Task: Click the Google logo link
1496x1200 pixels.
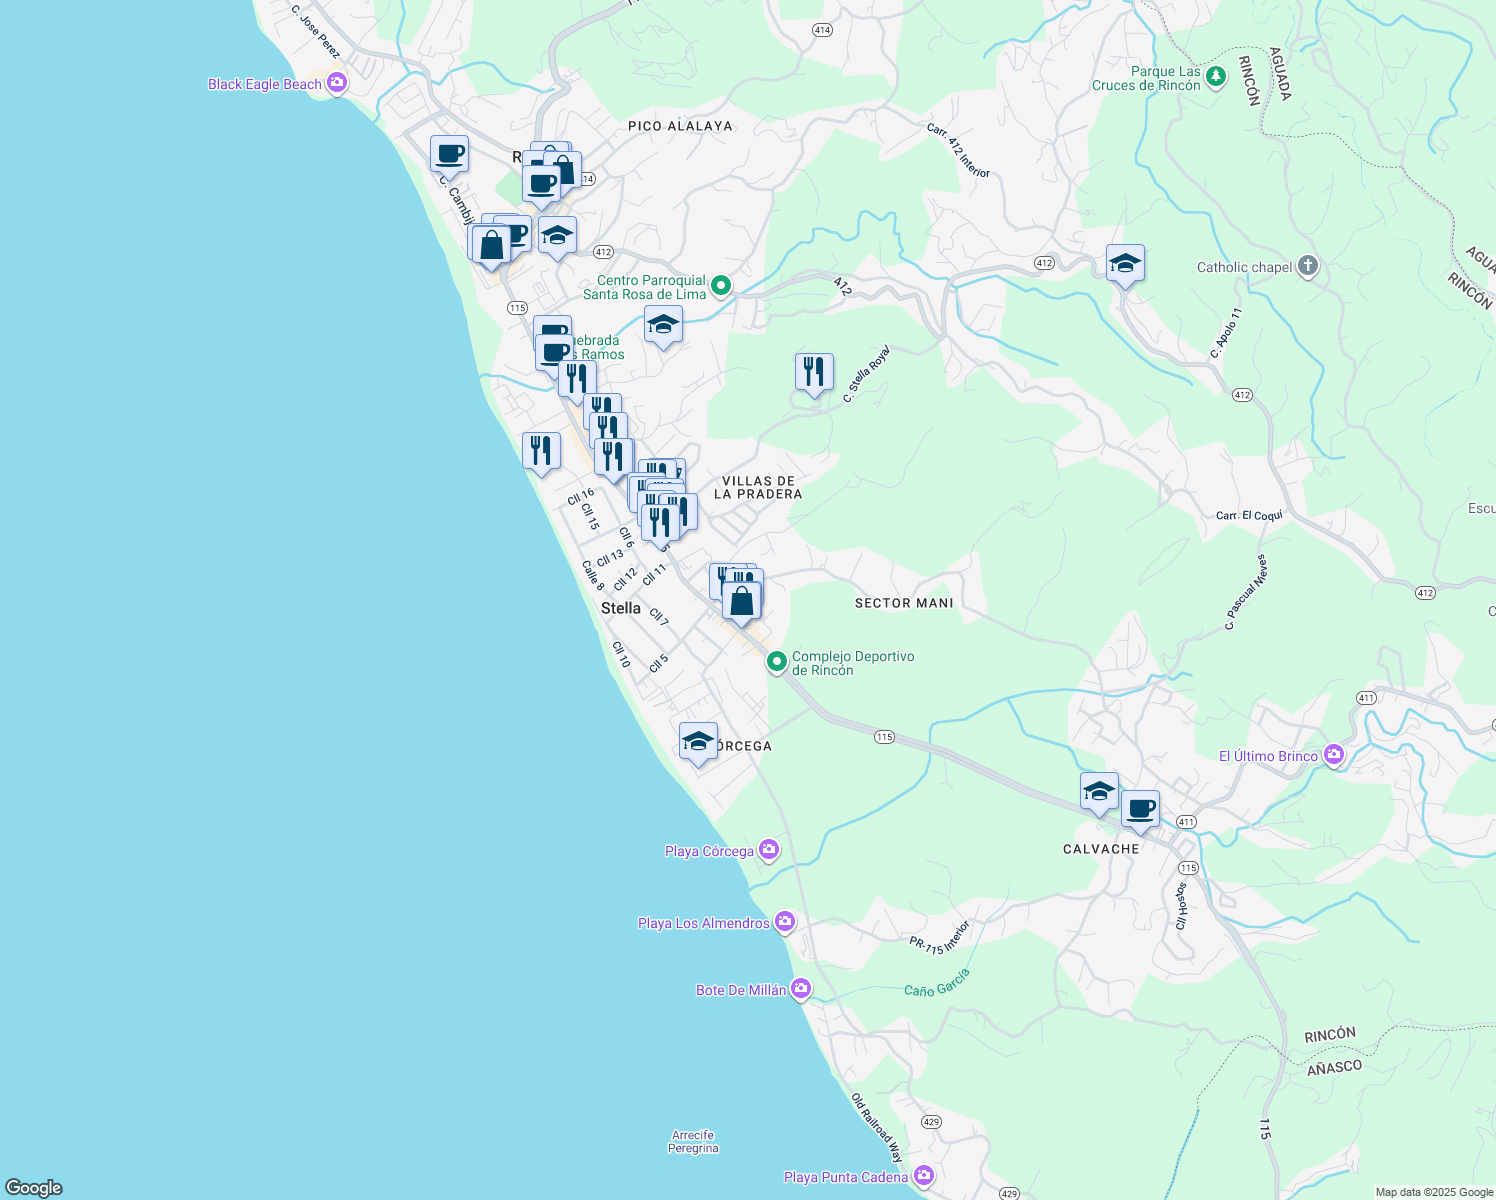Action: 34,1187
